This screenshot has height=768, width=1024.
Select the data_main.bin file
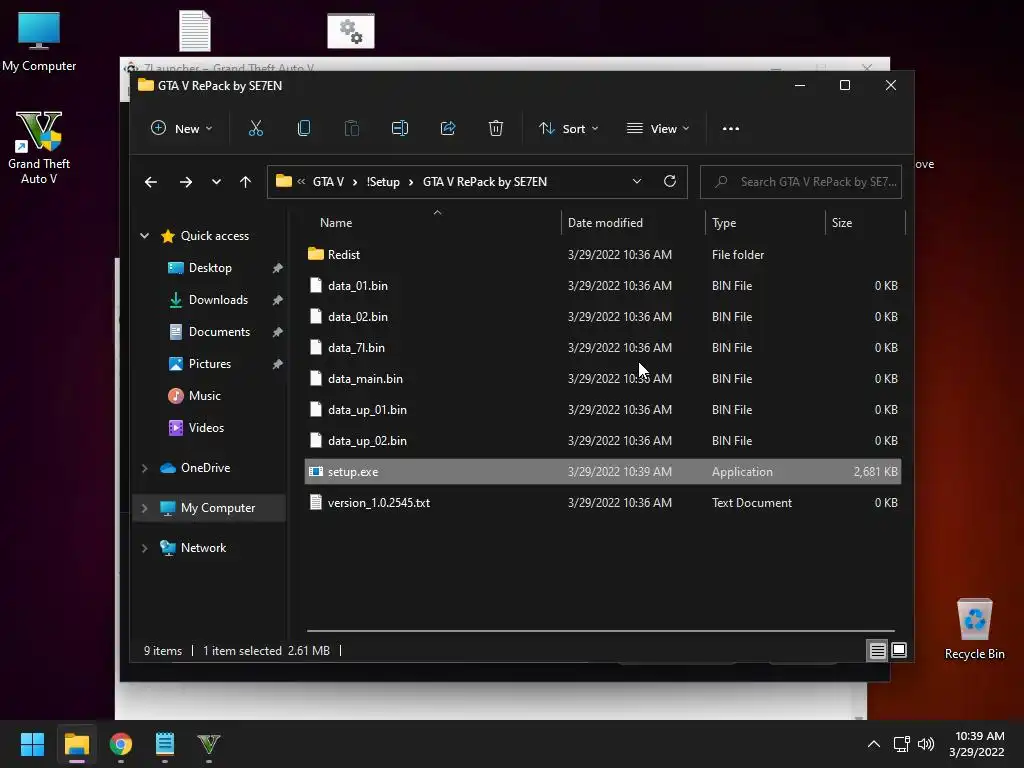pos(603,379)
